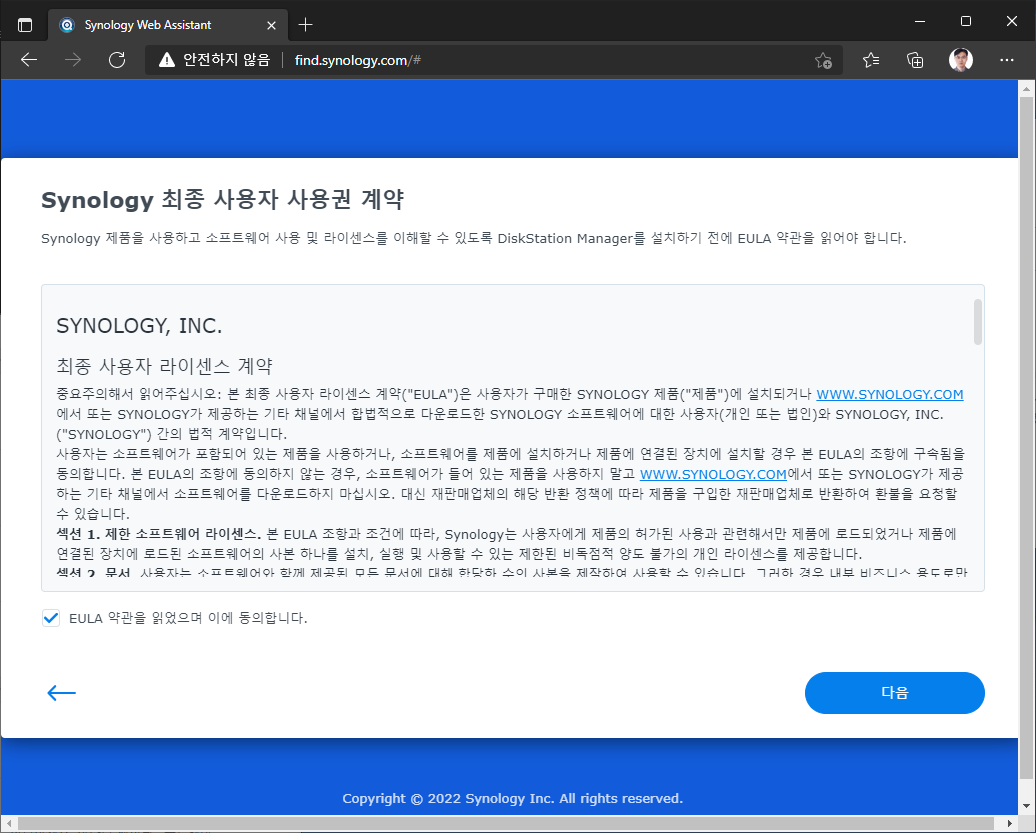1036x833 pixels.
Task: Open the first WWW.SYNOLOGY.COM link
Action: point(889,394)
